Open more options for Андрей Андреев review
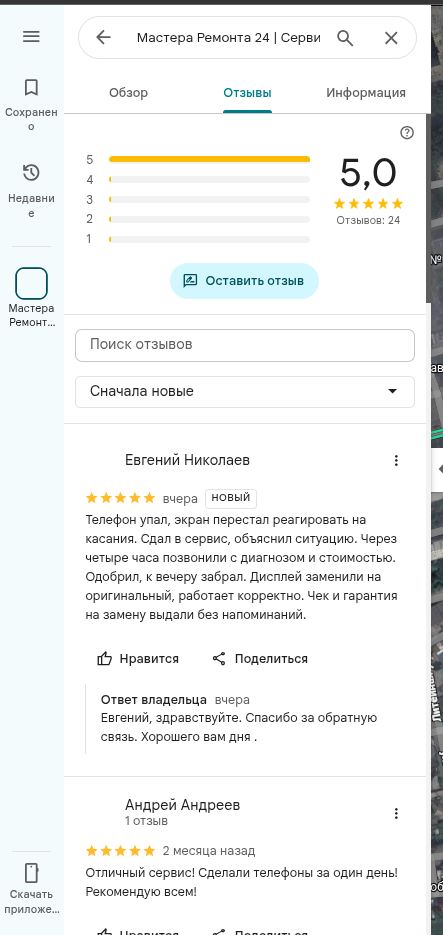The image size is (443, 935). click(396, 813)
